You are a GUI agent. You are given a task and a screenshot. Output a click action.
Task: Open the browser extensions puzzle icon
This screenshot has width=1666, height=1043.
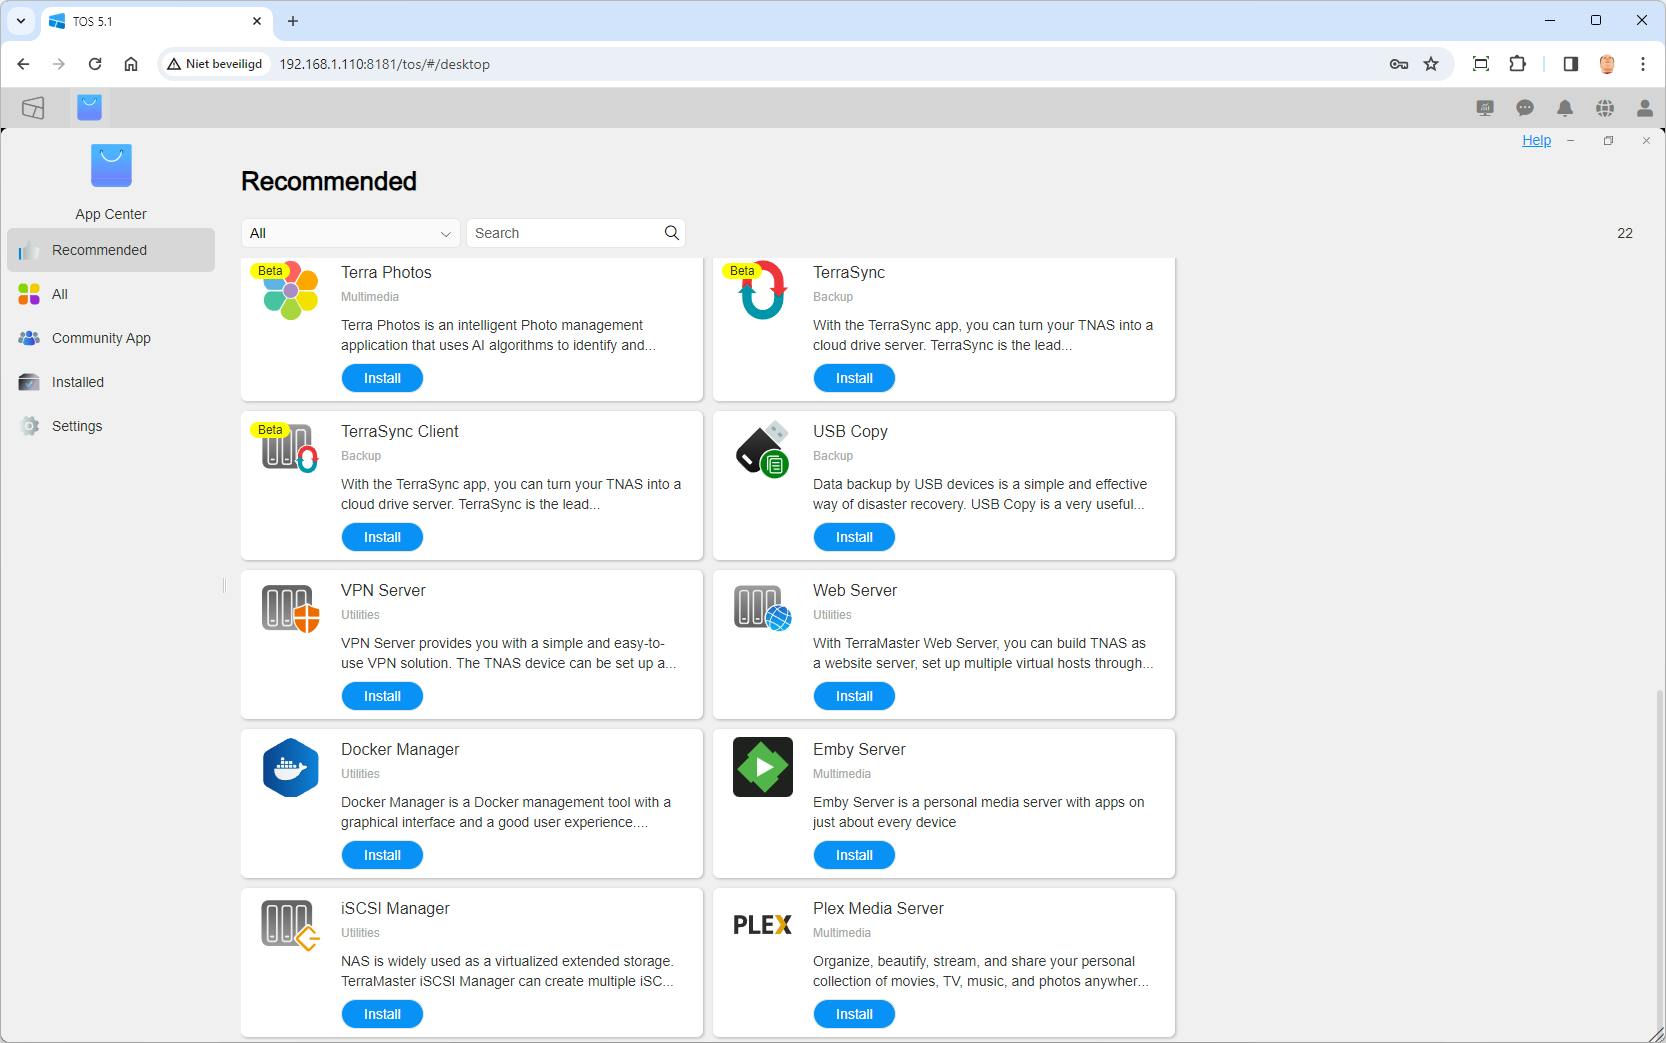pos(1518,64)
